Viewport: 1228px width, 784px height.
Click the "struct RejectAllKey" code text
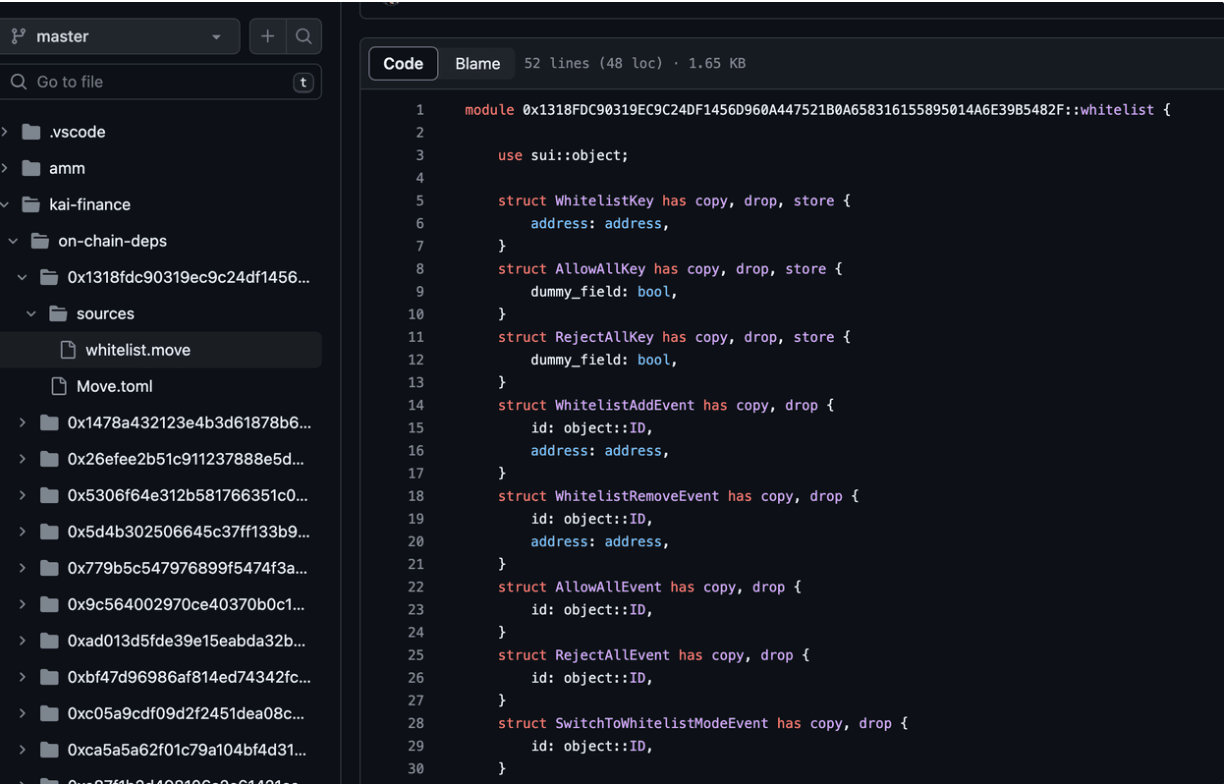(575, 337)
